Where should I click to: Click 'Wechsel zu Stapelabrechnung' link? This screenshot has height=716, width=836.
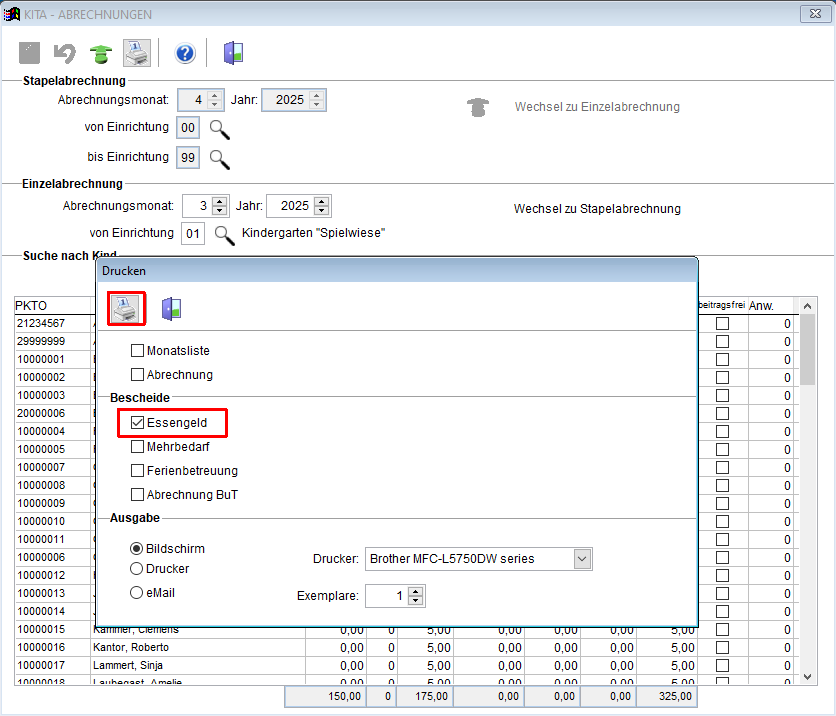tap(596, 209)
